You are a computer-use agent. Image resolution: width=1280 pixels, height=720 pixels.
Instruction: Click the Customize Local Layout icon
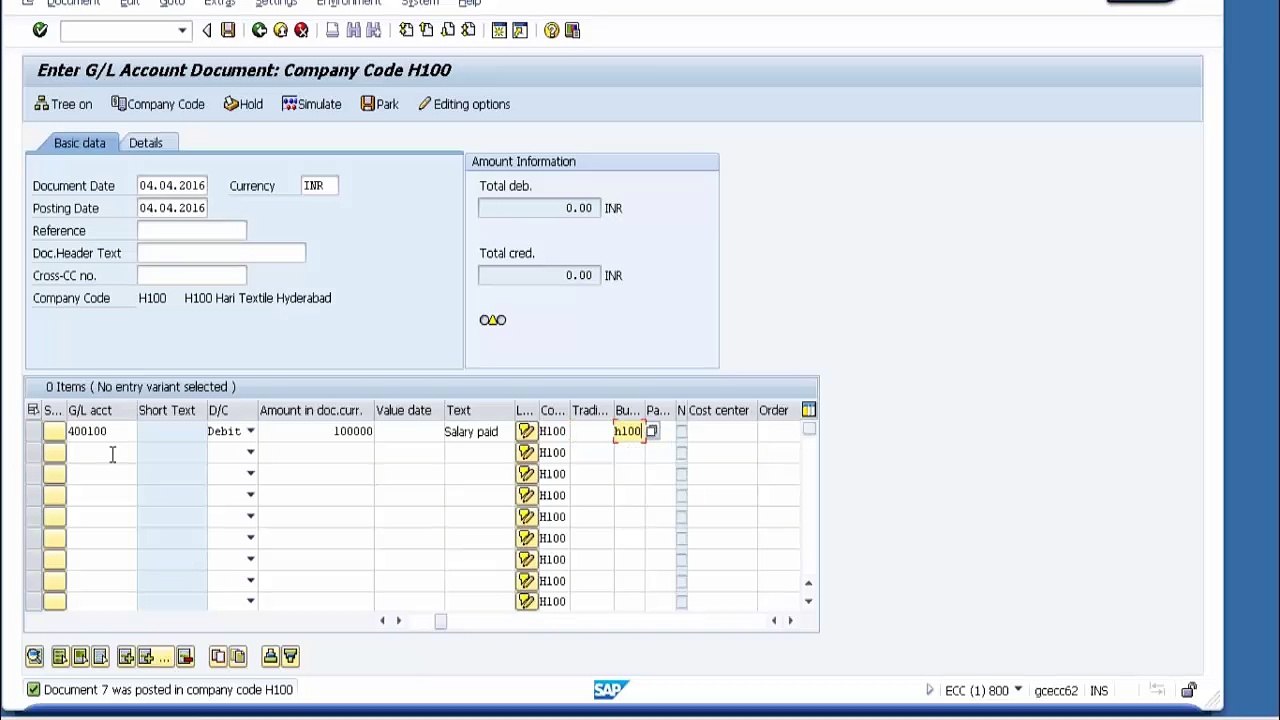(573, 30)
